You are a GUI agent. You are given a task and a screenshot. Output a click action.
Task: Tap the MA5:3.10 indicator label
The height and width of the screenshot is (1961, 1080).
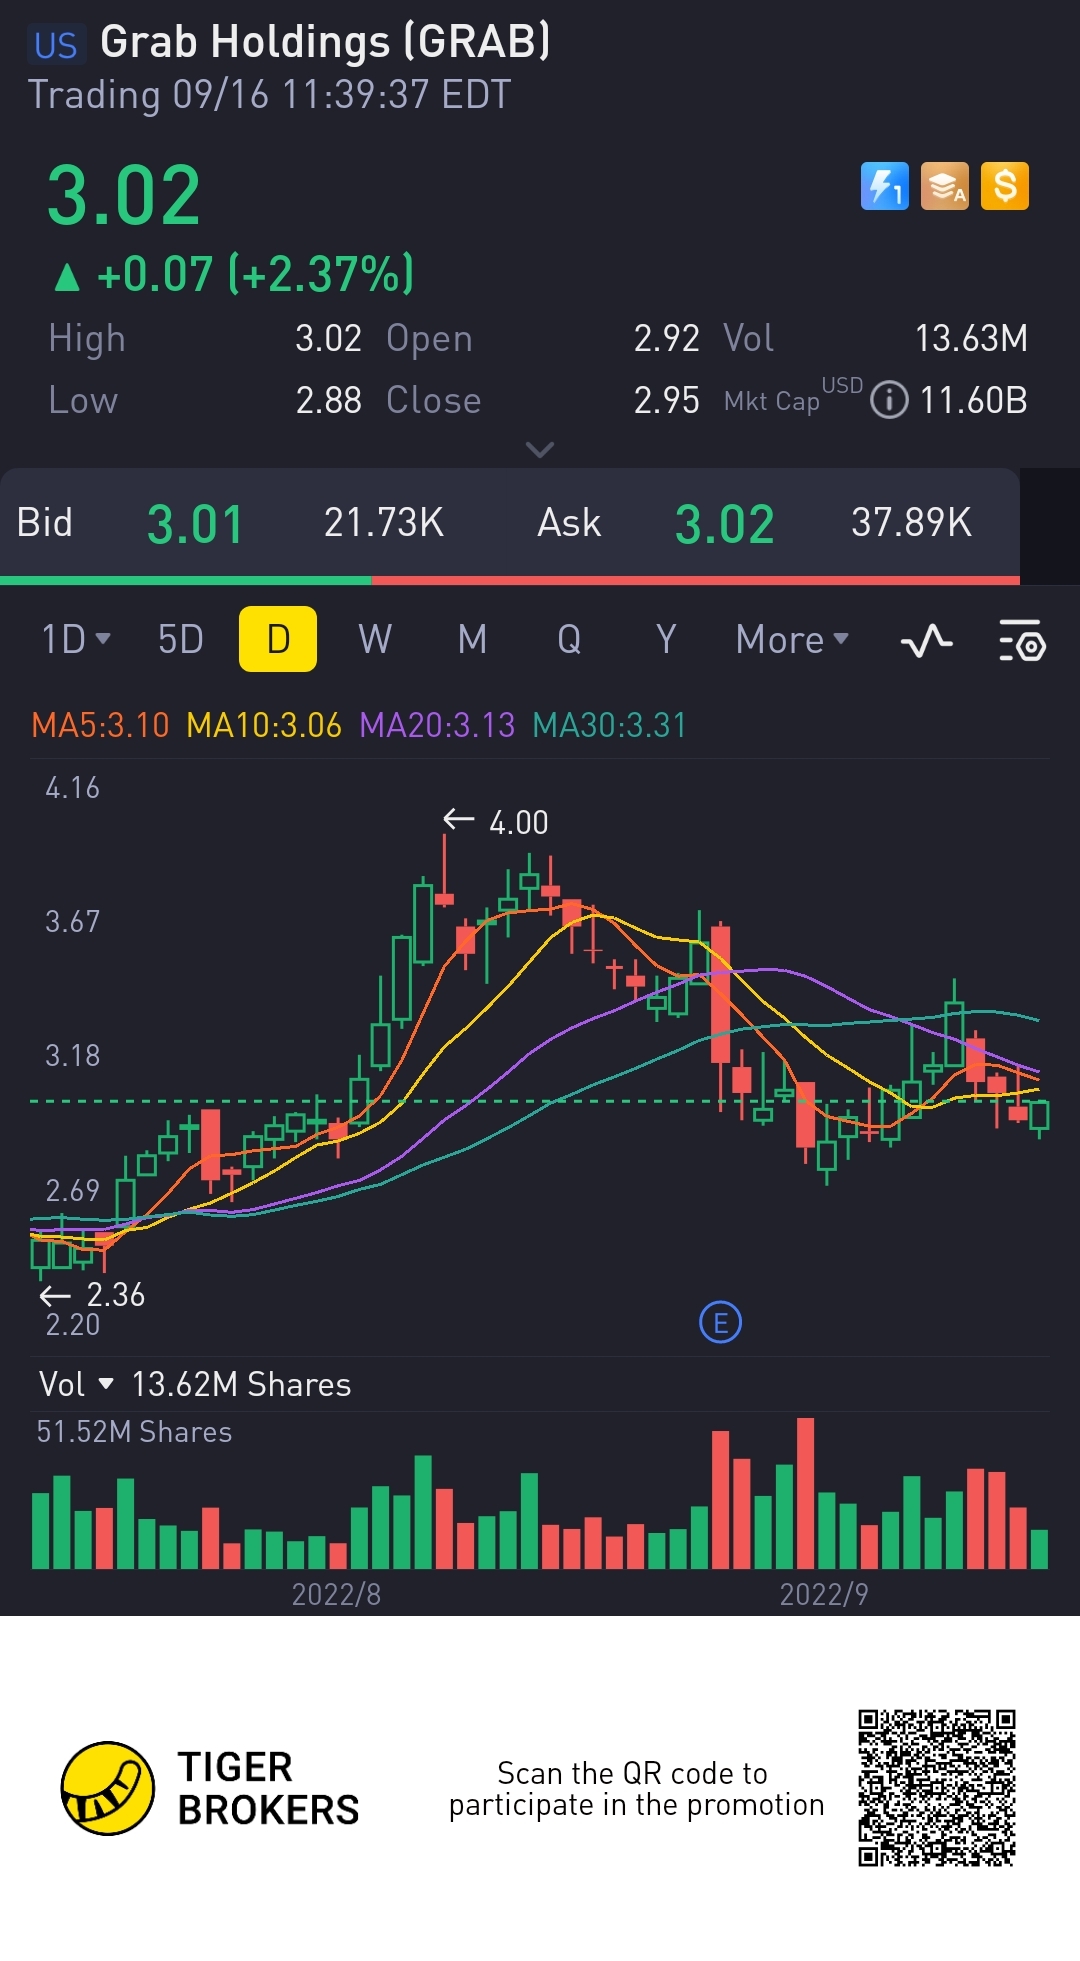point(100,724)
